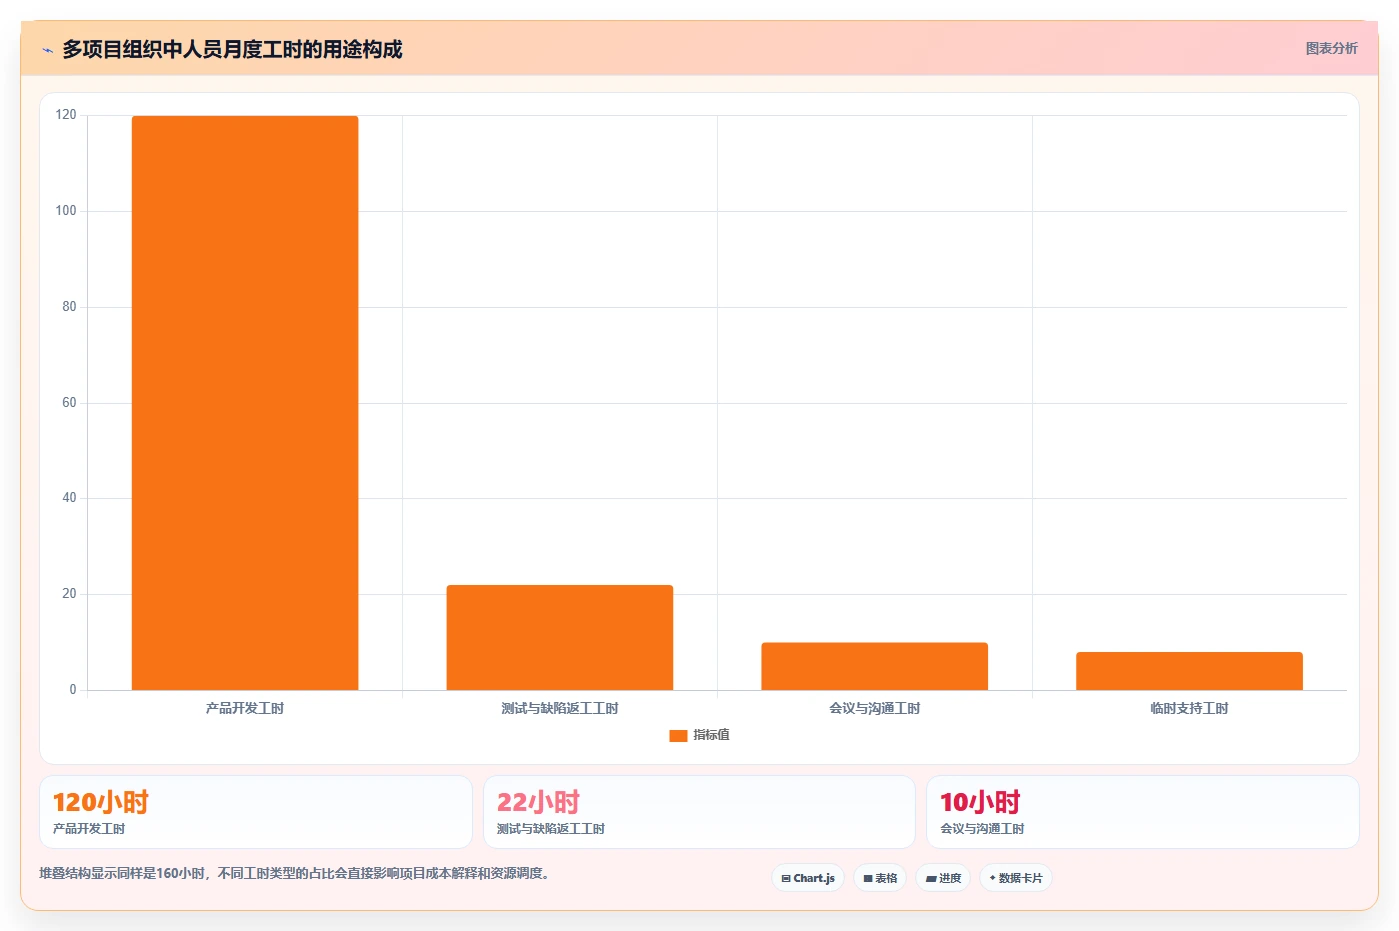Image resolution: width=1399 pixels, height=931 pixels.
Task: Click the x-axis label 测试与缺陷返工工时
Action: point(560,708)
